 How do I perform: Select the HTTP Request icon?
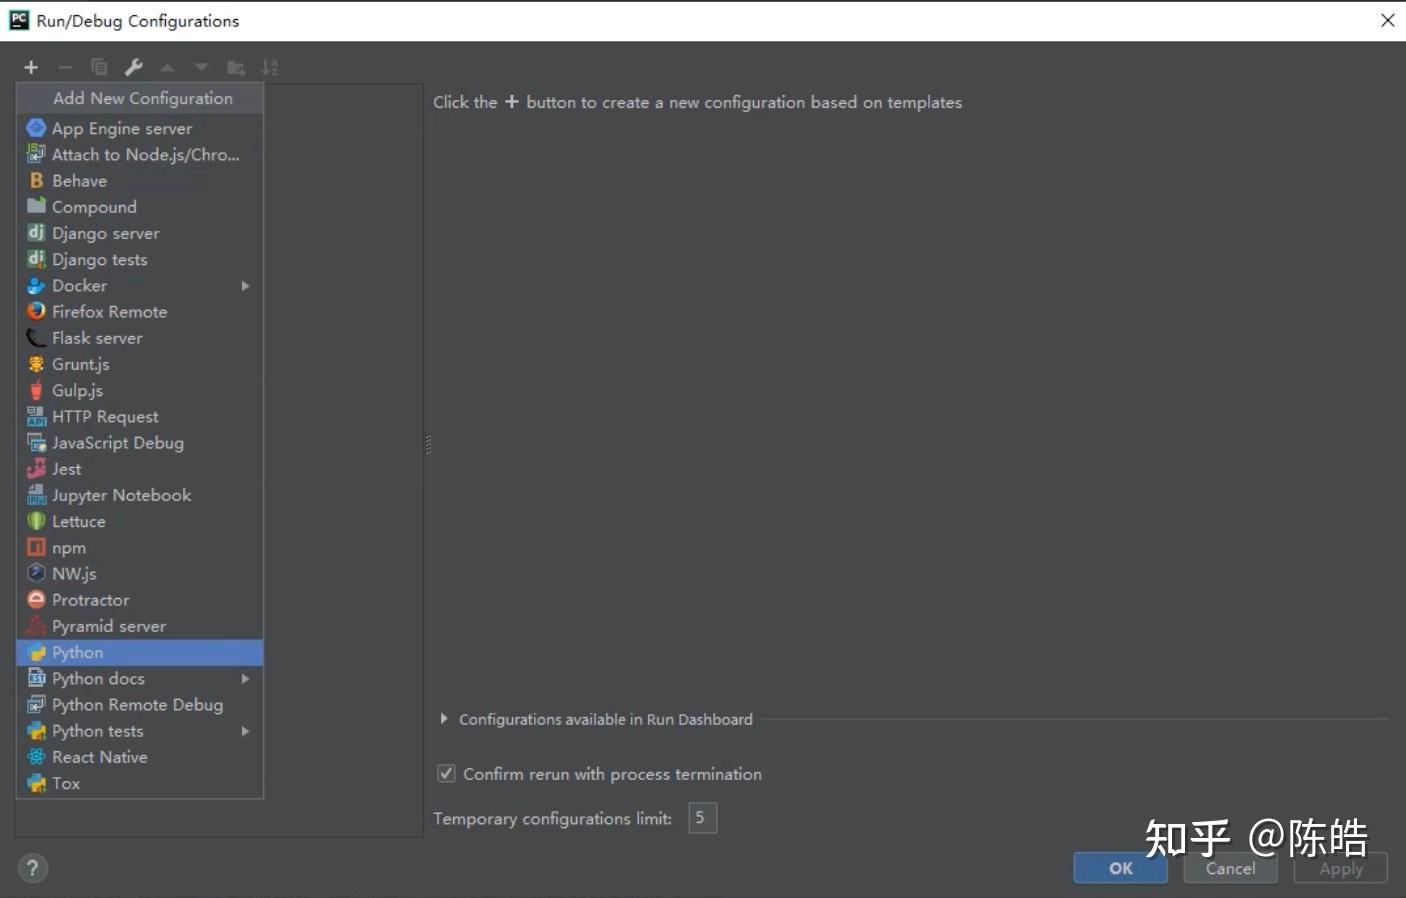click(36, 416)
